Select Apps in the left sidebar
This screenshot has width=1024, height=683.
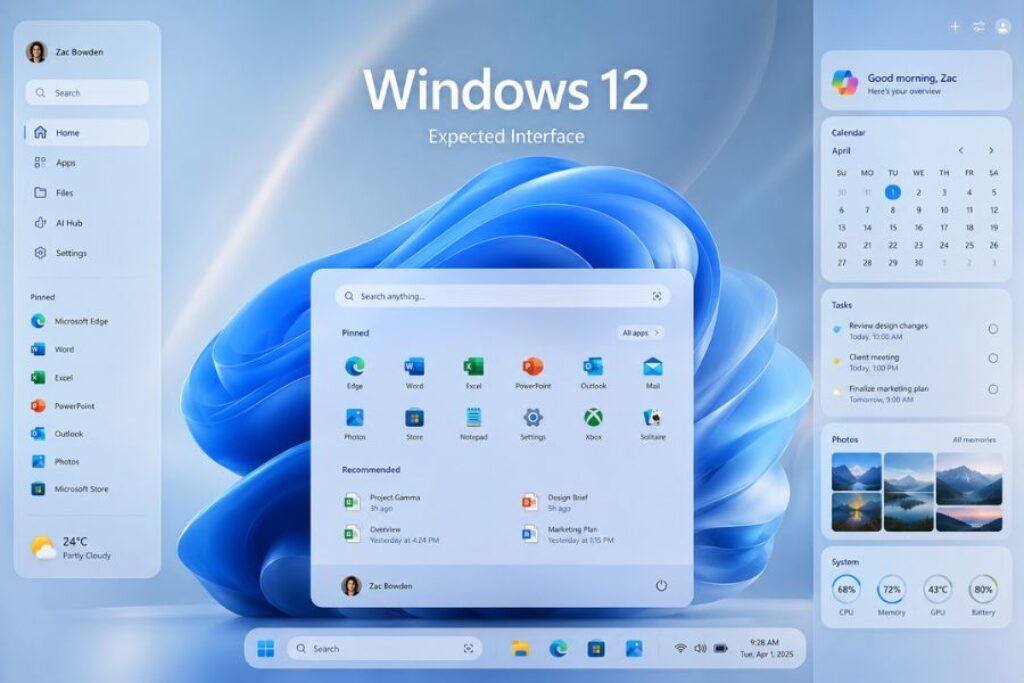coord(87,163)
